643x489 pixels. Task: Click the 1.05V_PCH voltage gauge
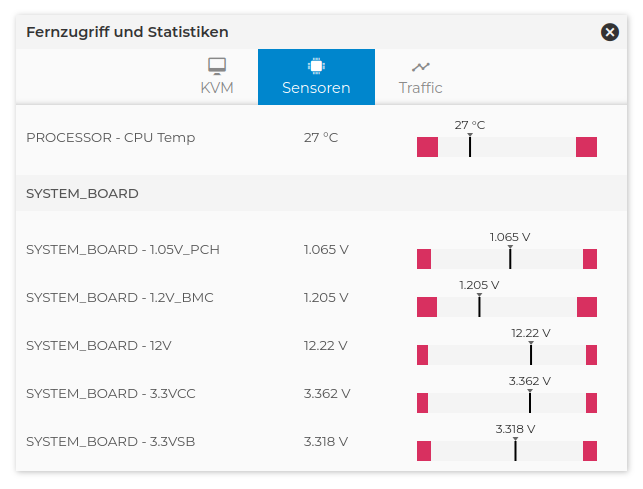506,259
